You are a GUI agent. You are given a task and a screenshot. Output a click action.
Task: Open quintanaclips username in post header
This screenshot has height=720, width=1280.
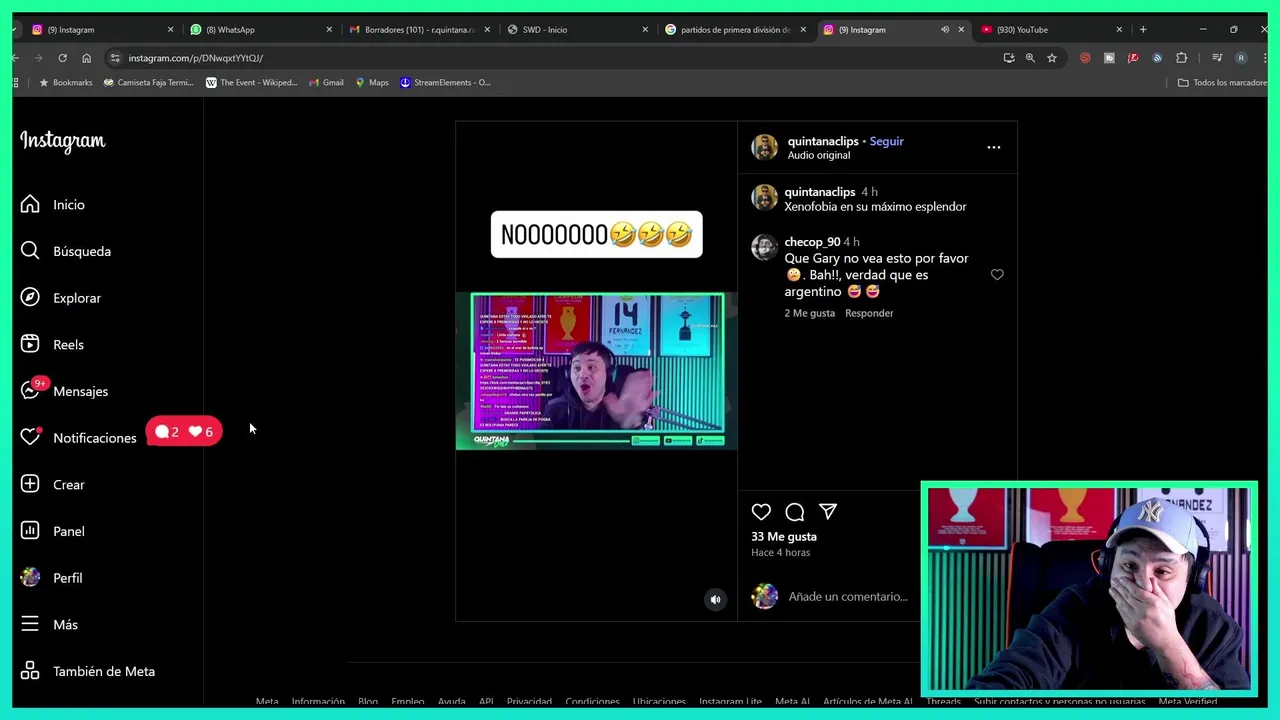coord(823,141)
